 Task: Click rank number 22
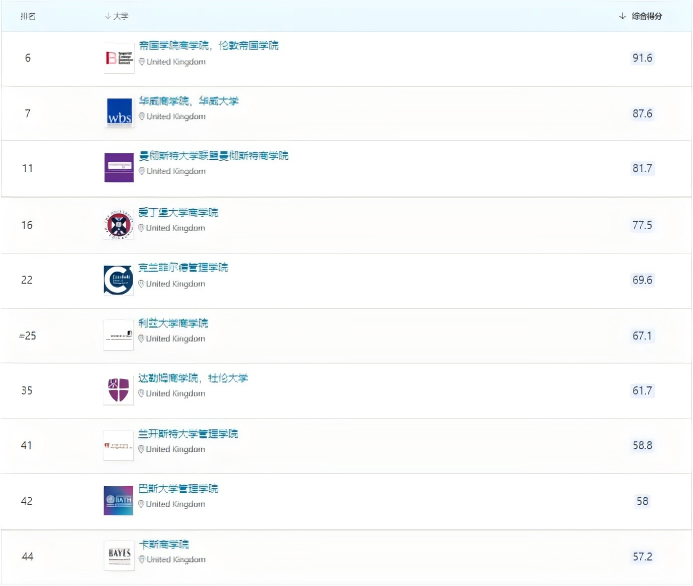pos(27,280)
